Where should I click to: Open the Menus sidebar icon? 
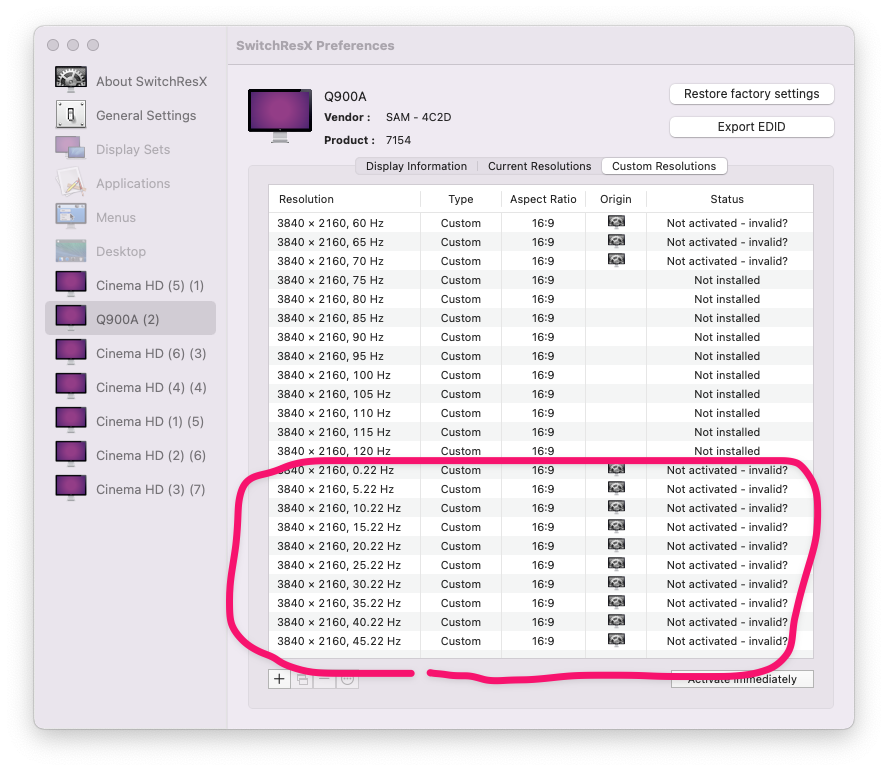[71, 216]
